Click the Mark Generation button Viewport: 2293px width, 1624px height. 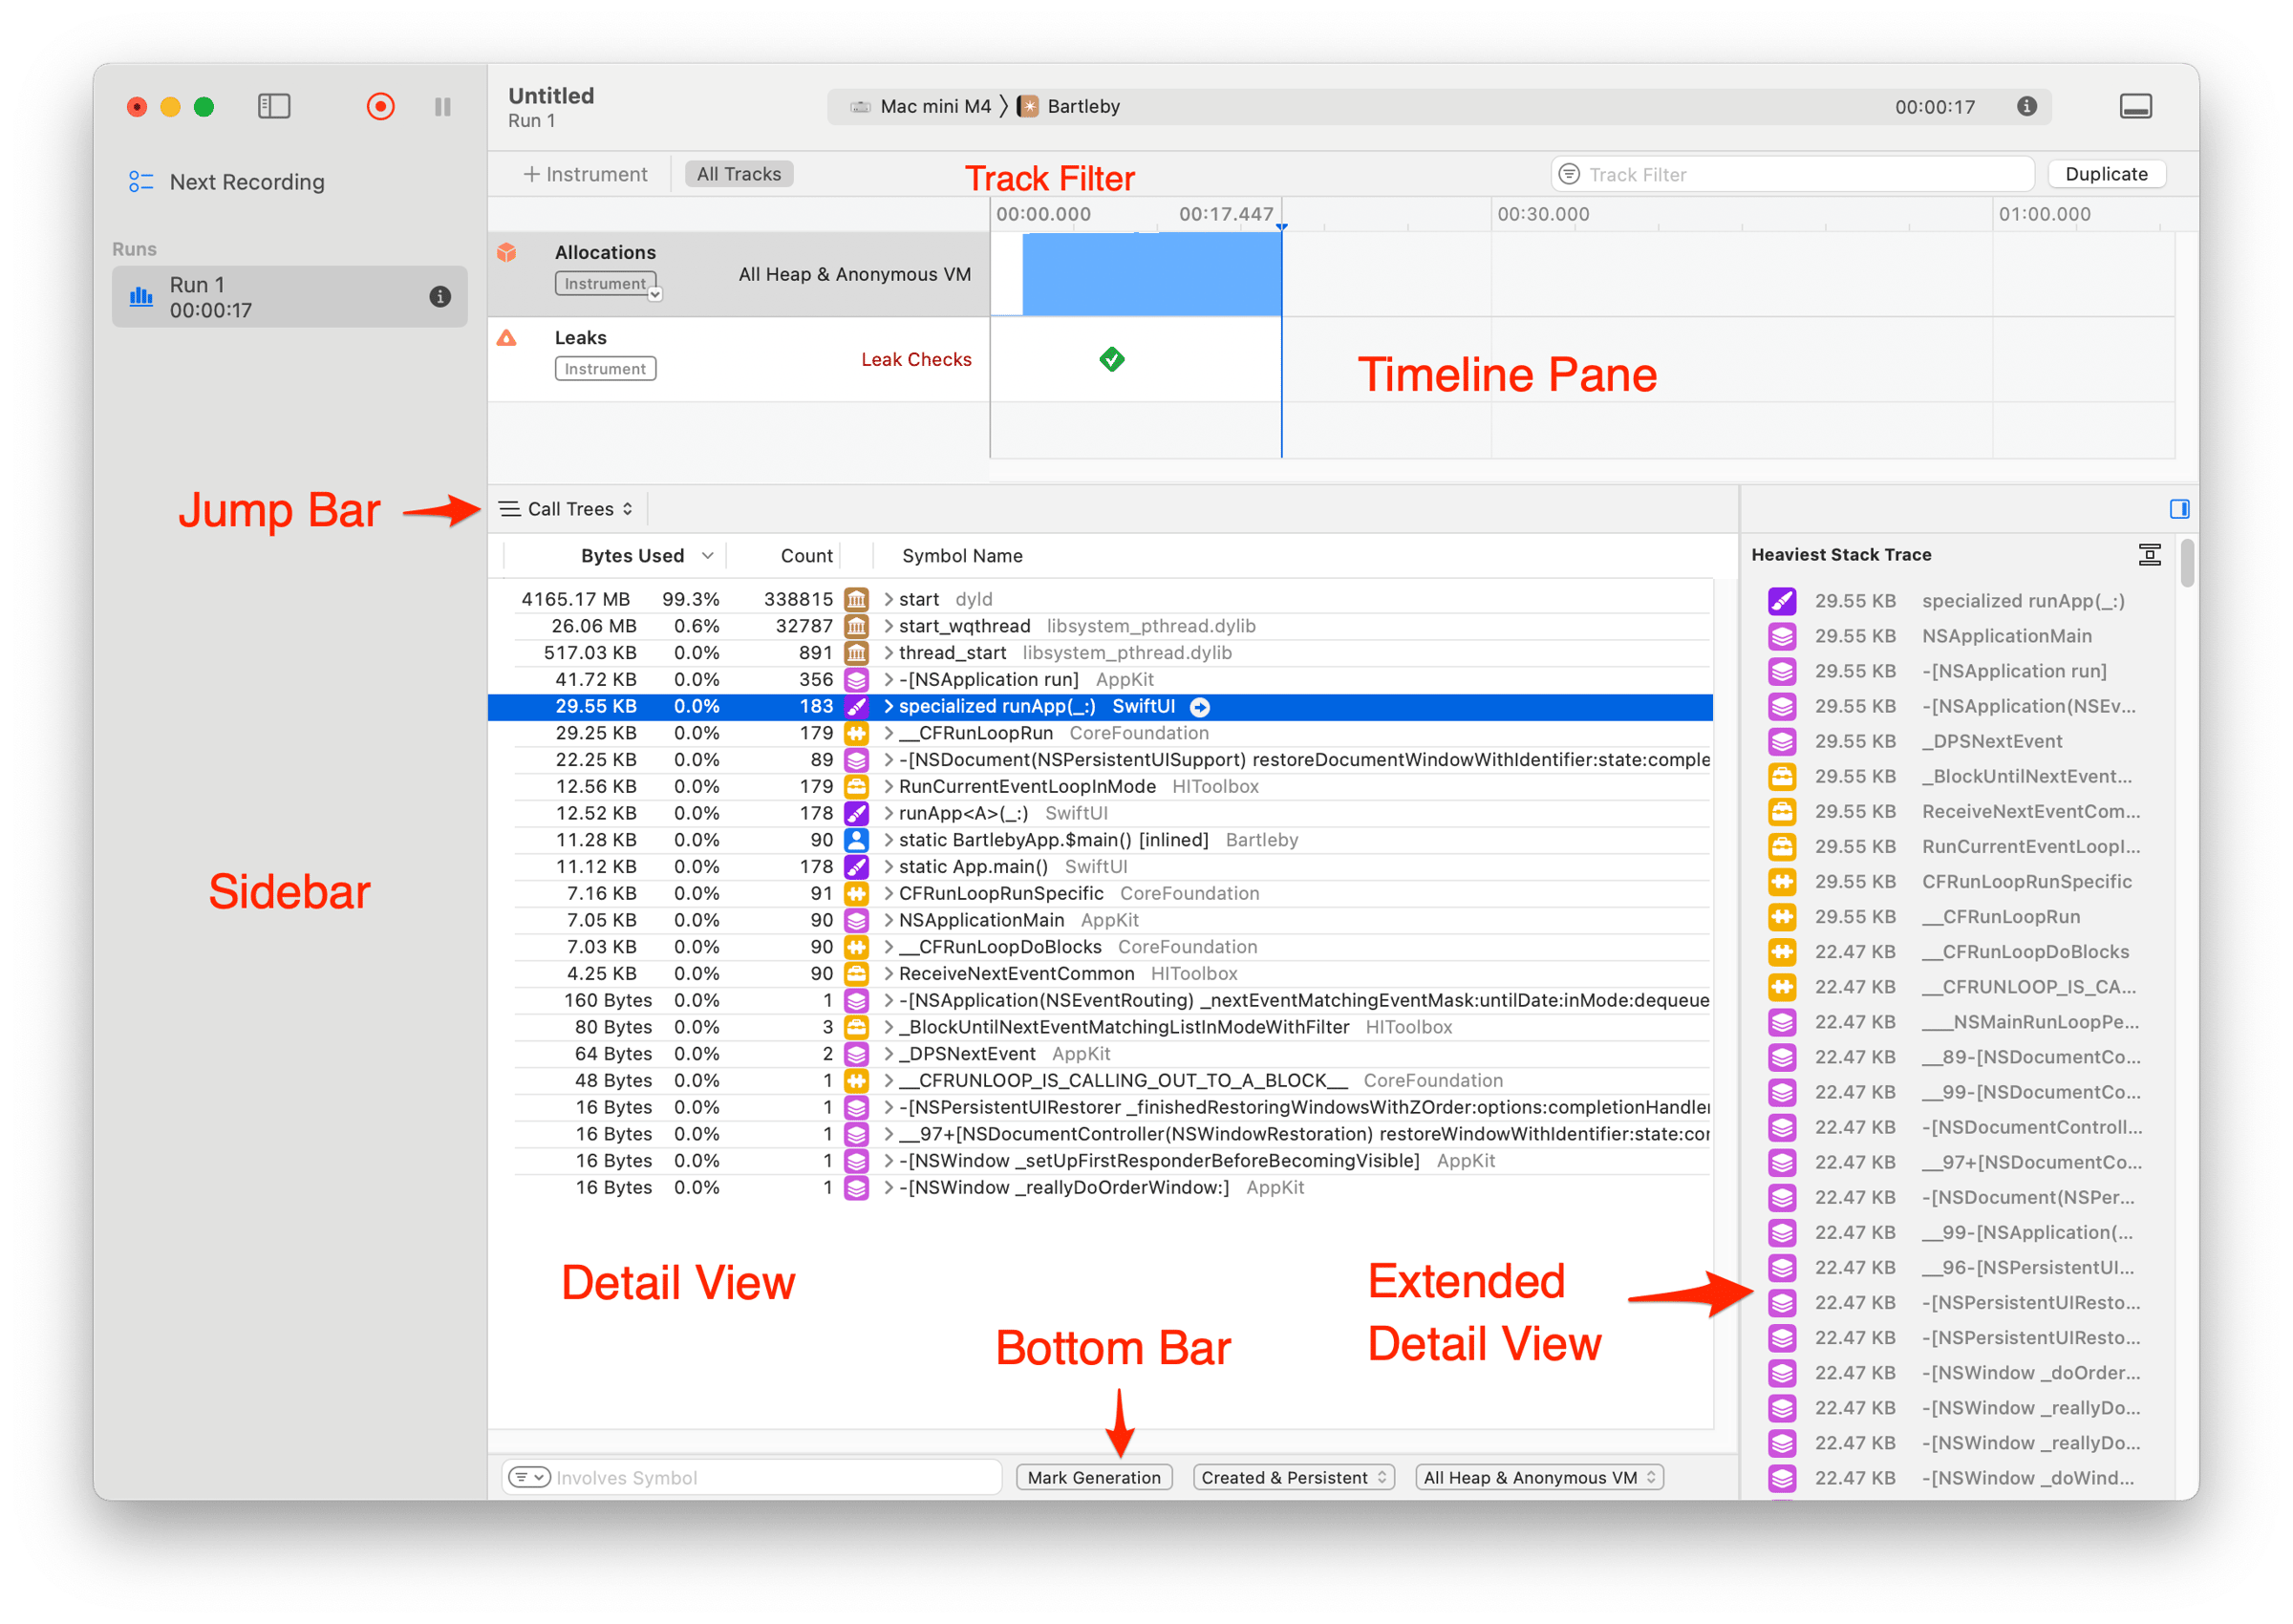(x=1094, y=1477)
